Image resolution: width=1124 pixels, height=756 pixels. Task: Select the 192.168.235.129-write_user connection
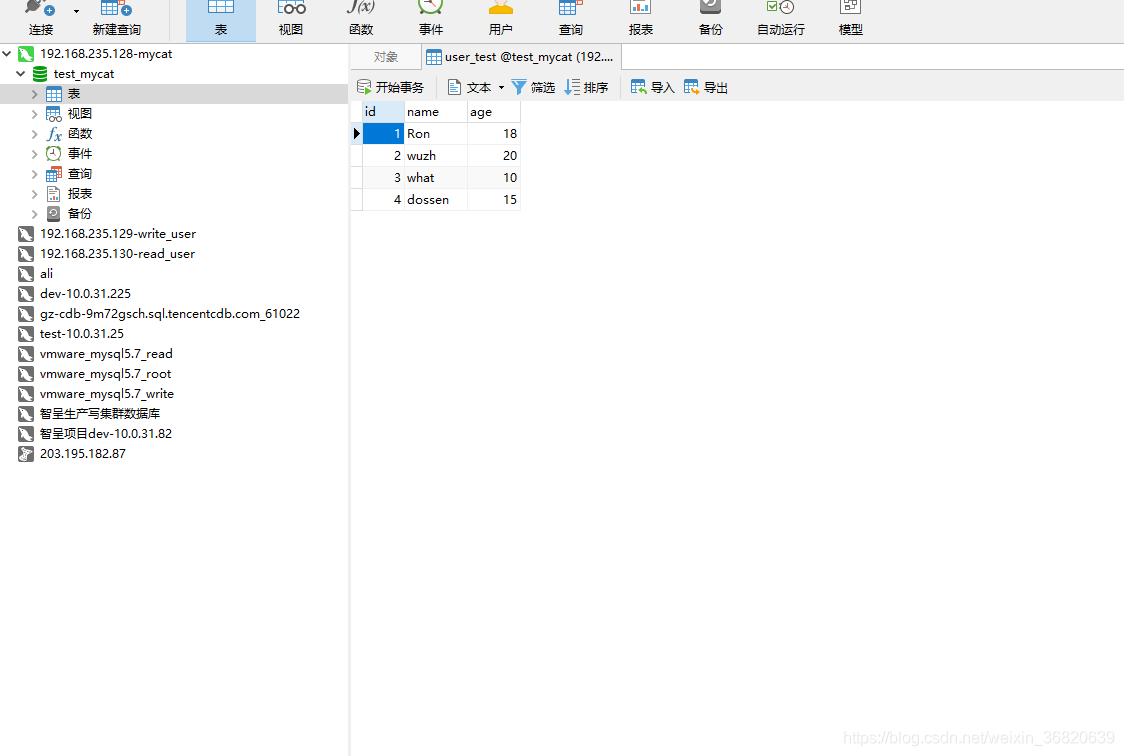(118, 234)
